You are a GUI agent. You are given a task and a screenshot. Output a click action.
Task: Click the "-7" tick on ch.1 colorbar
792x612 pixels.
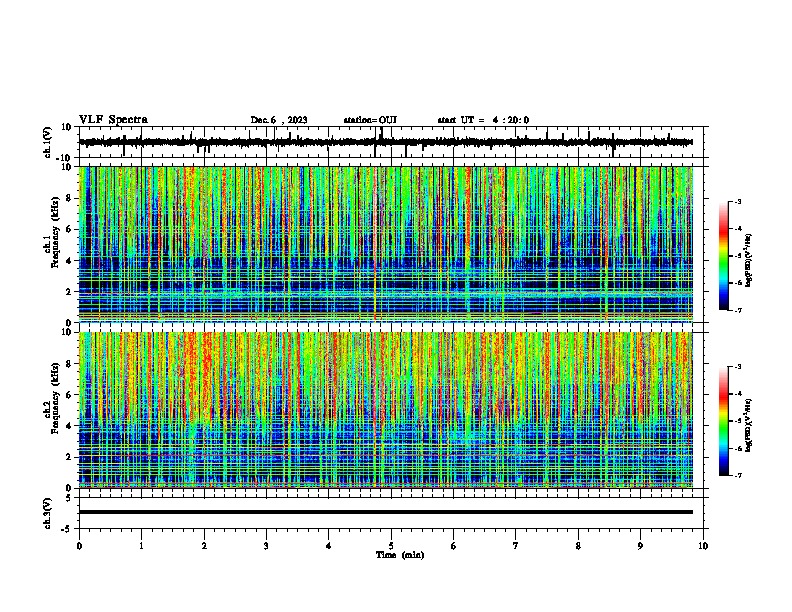click(738, 310)
